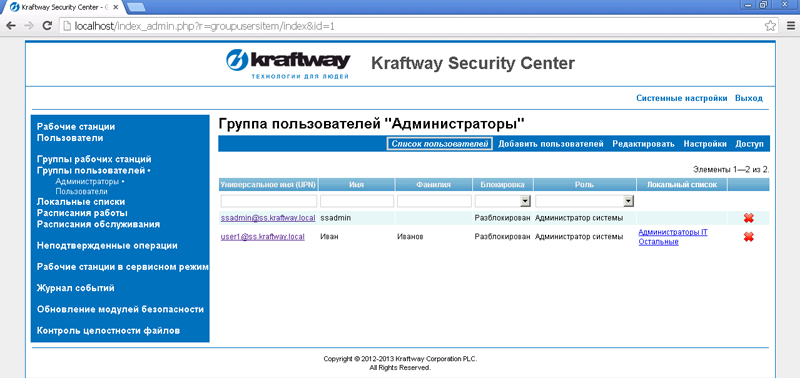Open Неподтвержденные операции in sidebar
This screenshot has height=378, width=800.
click(x=107, y=245)
